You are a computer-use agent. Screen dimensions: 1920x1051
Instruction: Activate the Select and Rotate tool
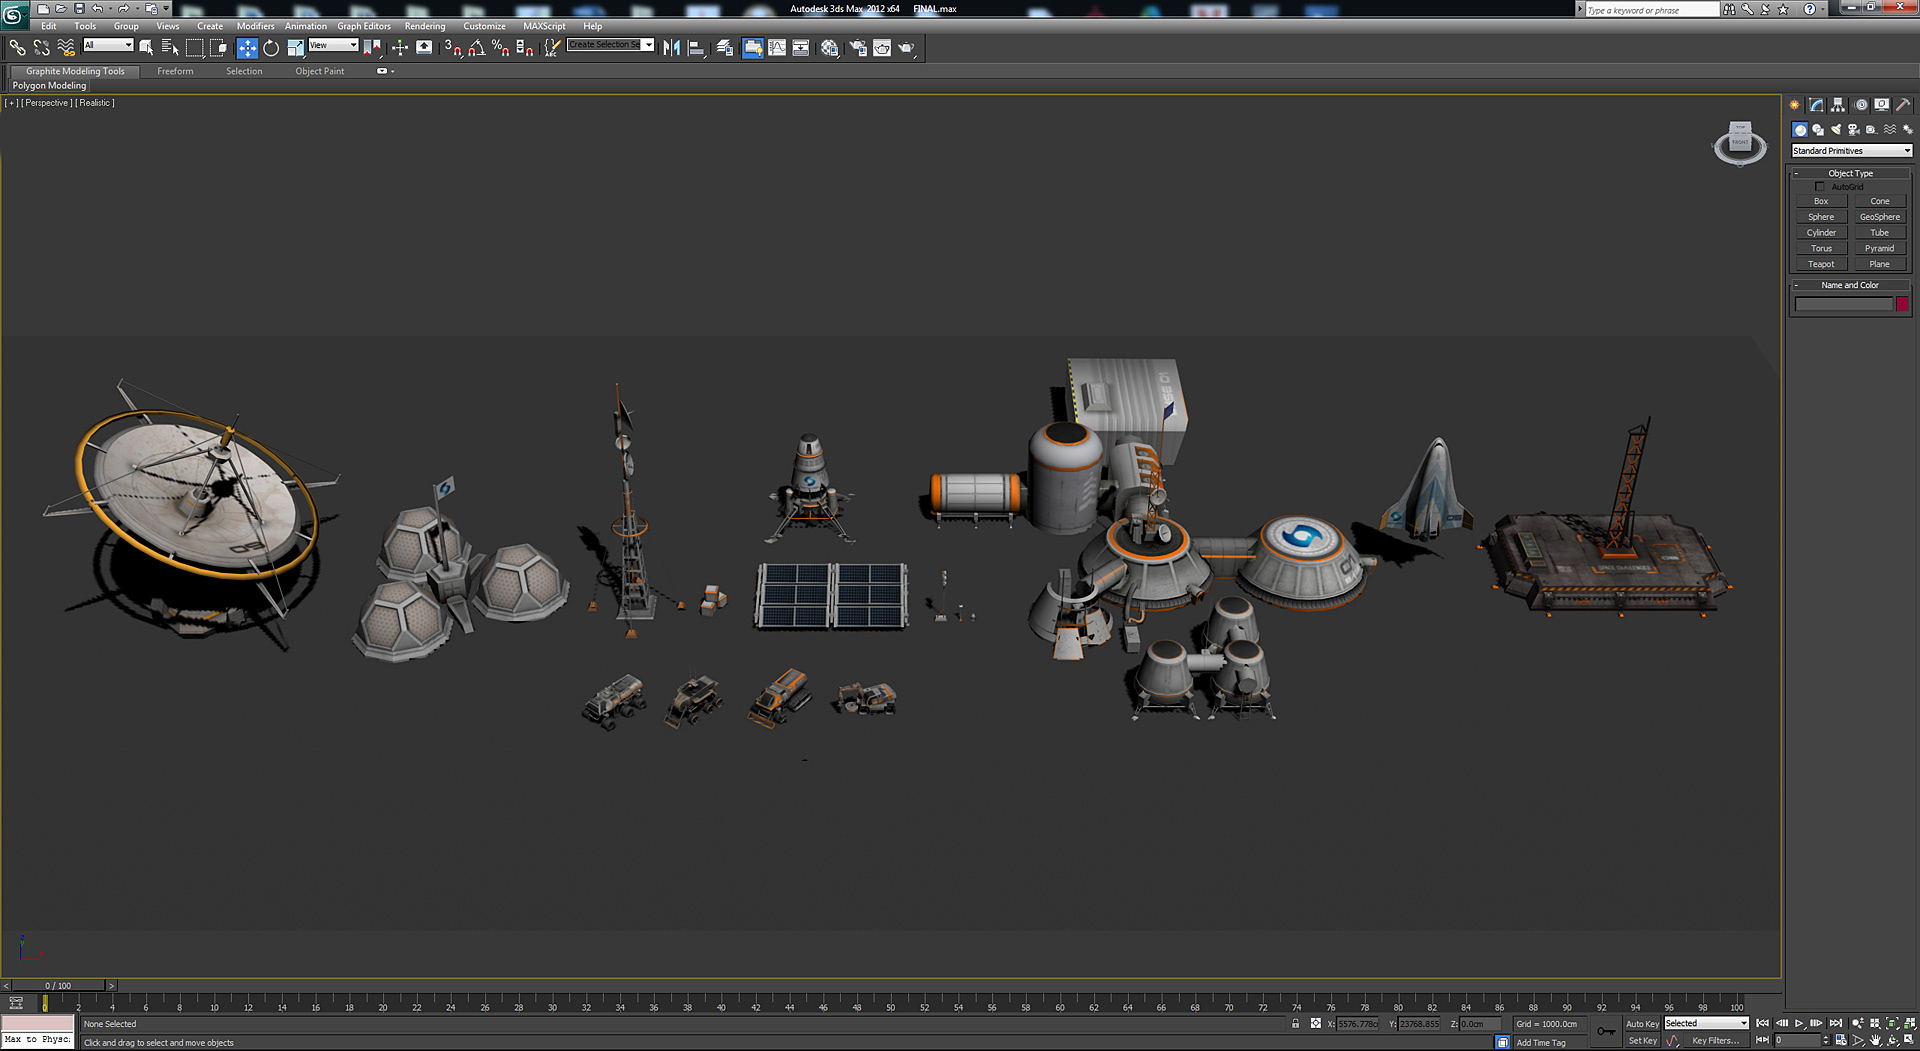click(270, 46)
